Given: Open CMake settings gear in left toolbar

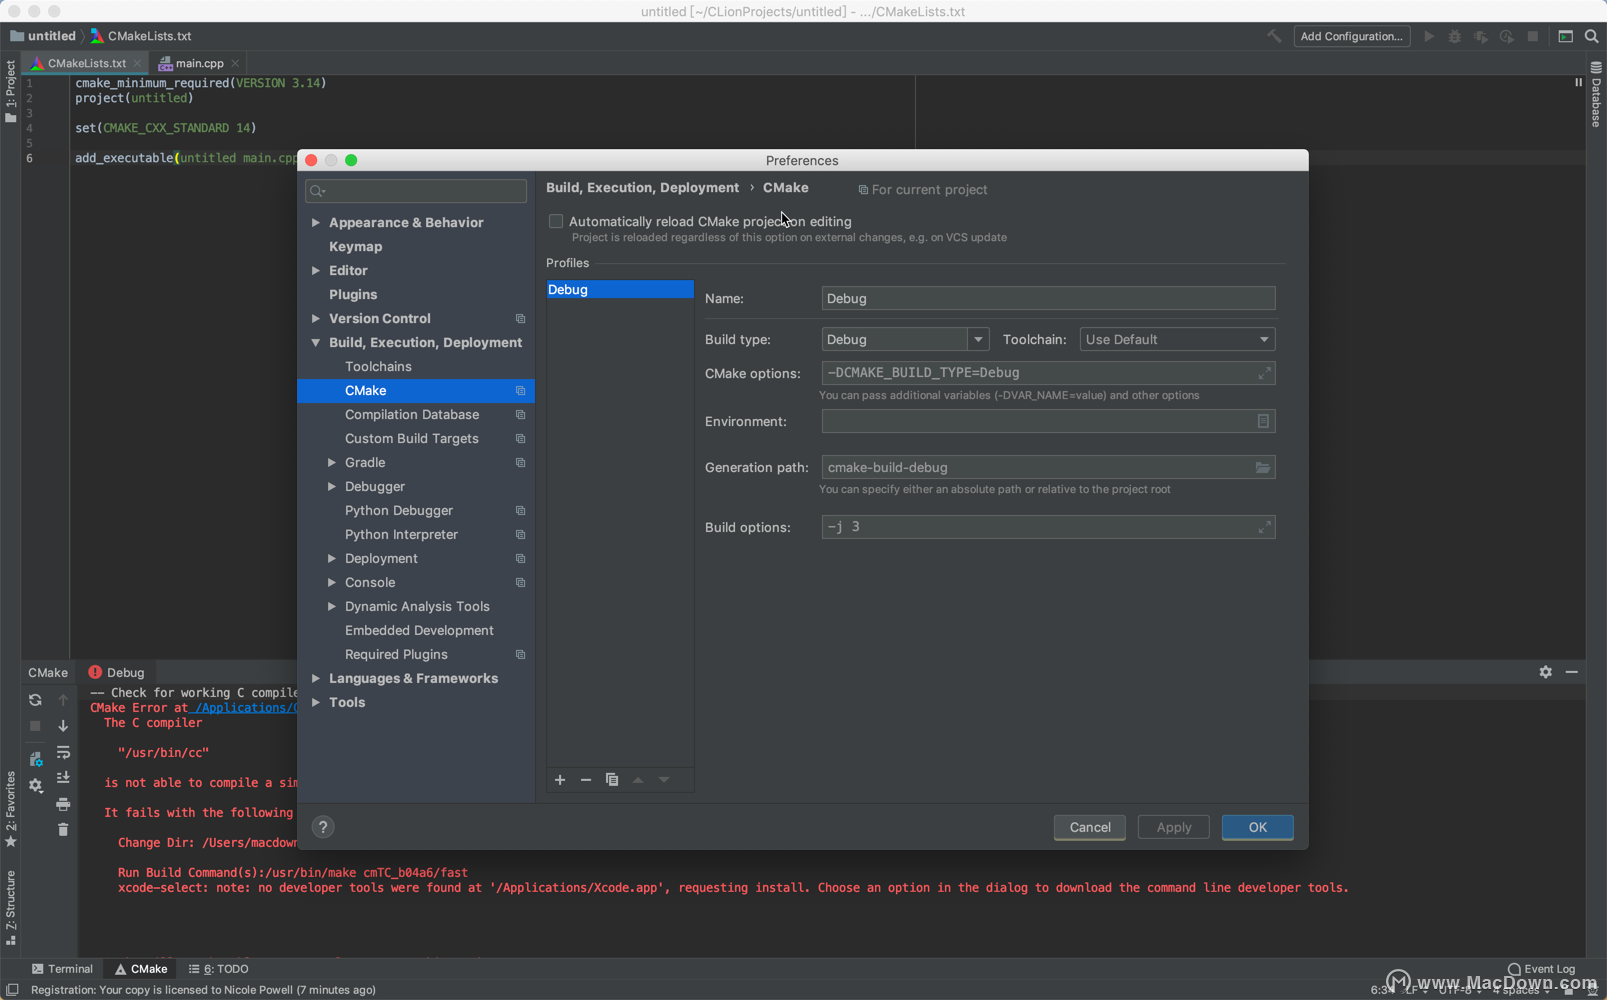Looking at the screenshot, I should tap(36, 786).
